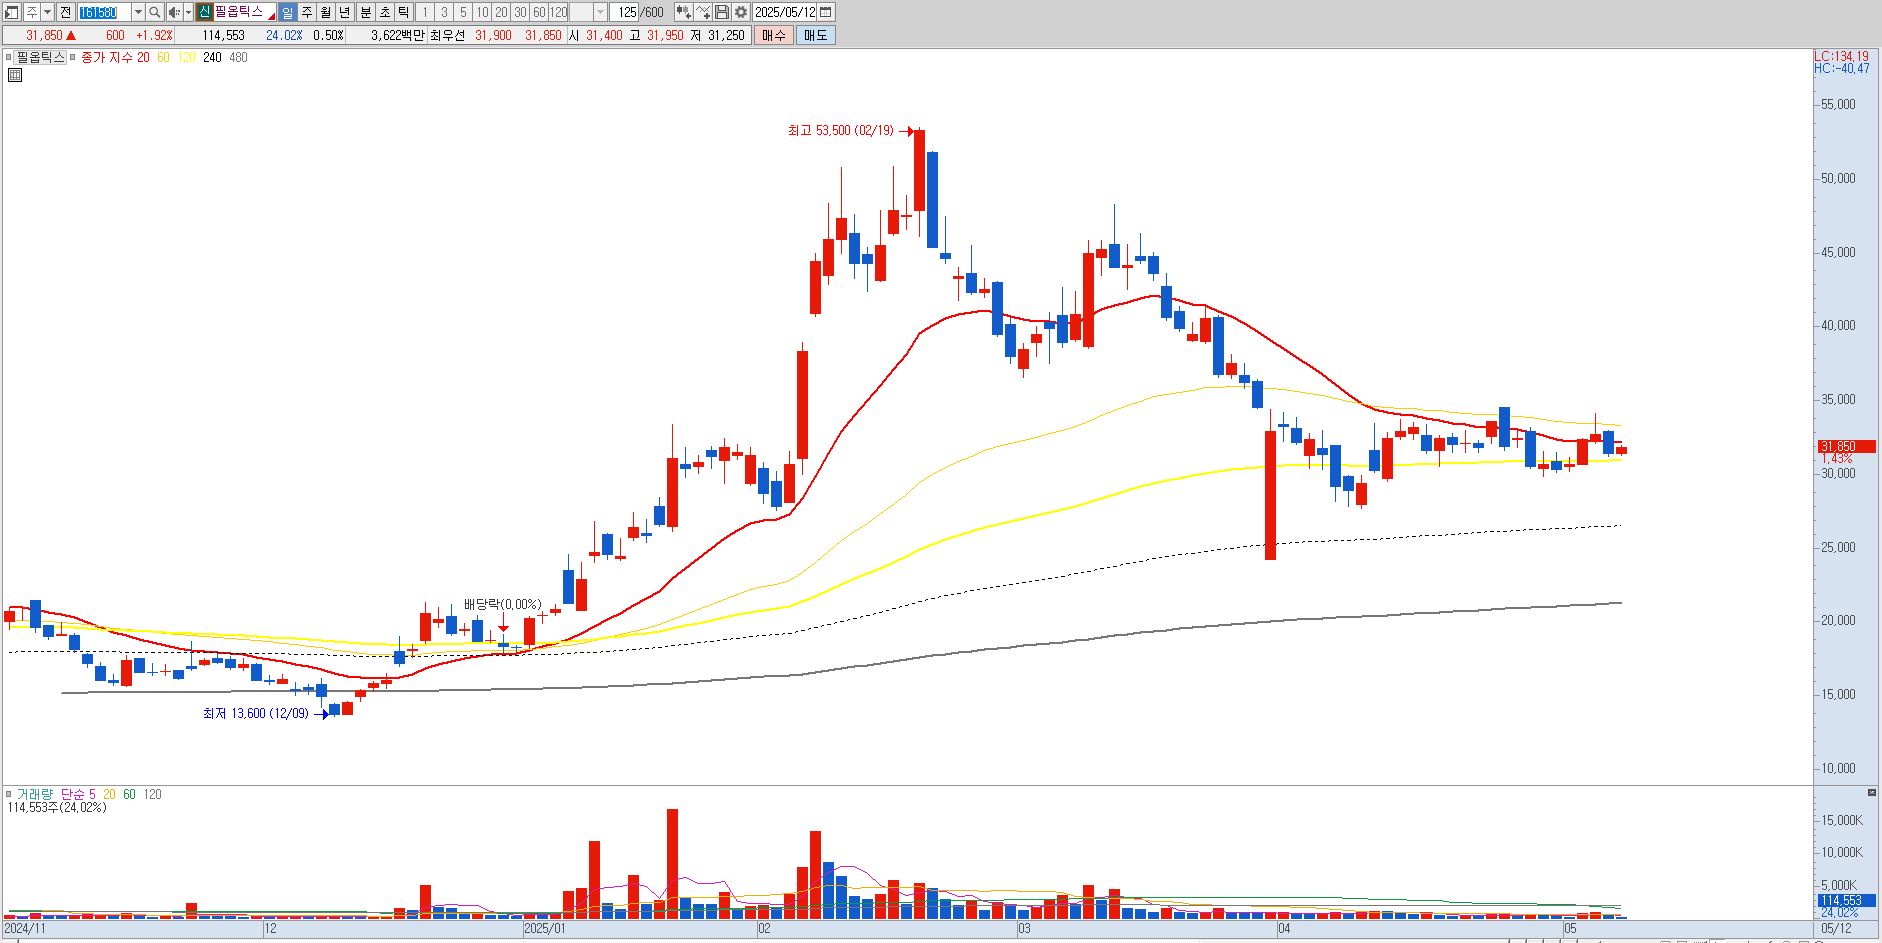
Task: Click the 거래량 volume indicator label
Action: [34, 794]
